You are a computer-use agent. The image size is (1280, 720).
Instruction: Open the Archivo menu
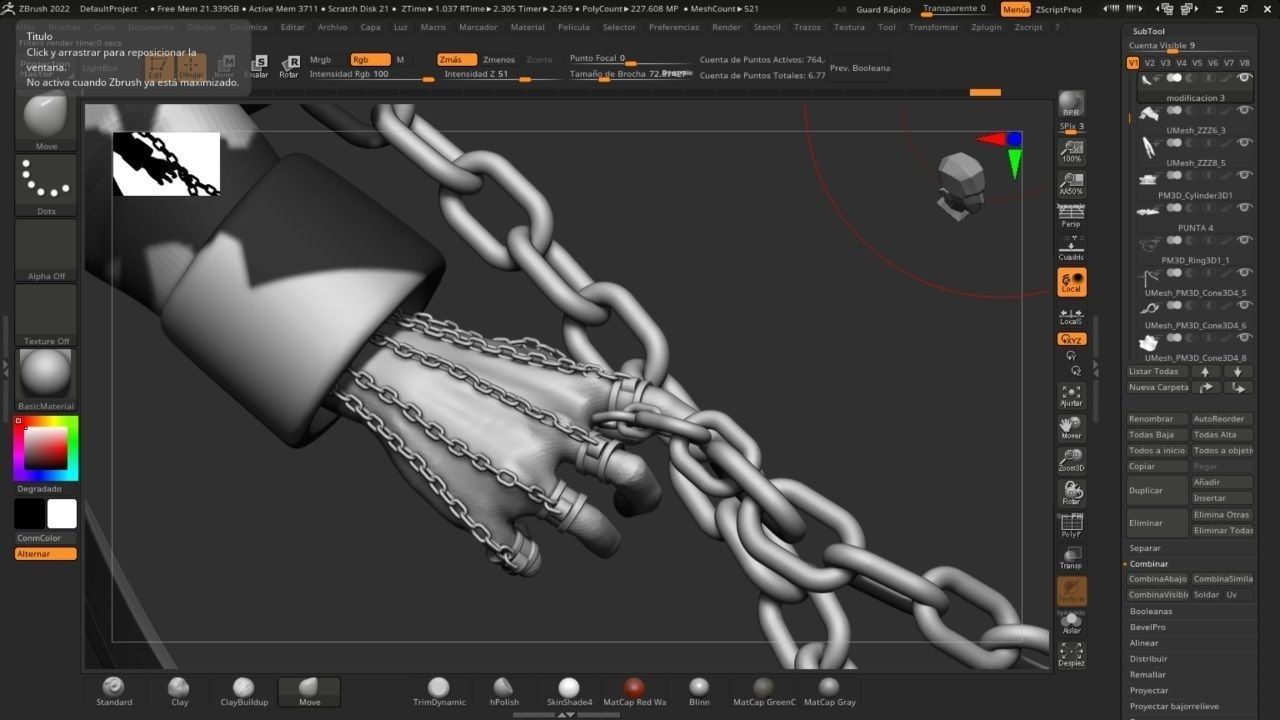332,27
